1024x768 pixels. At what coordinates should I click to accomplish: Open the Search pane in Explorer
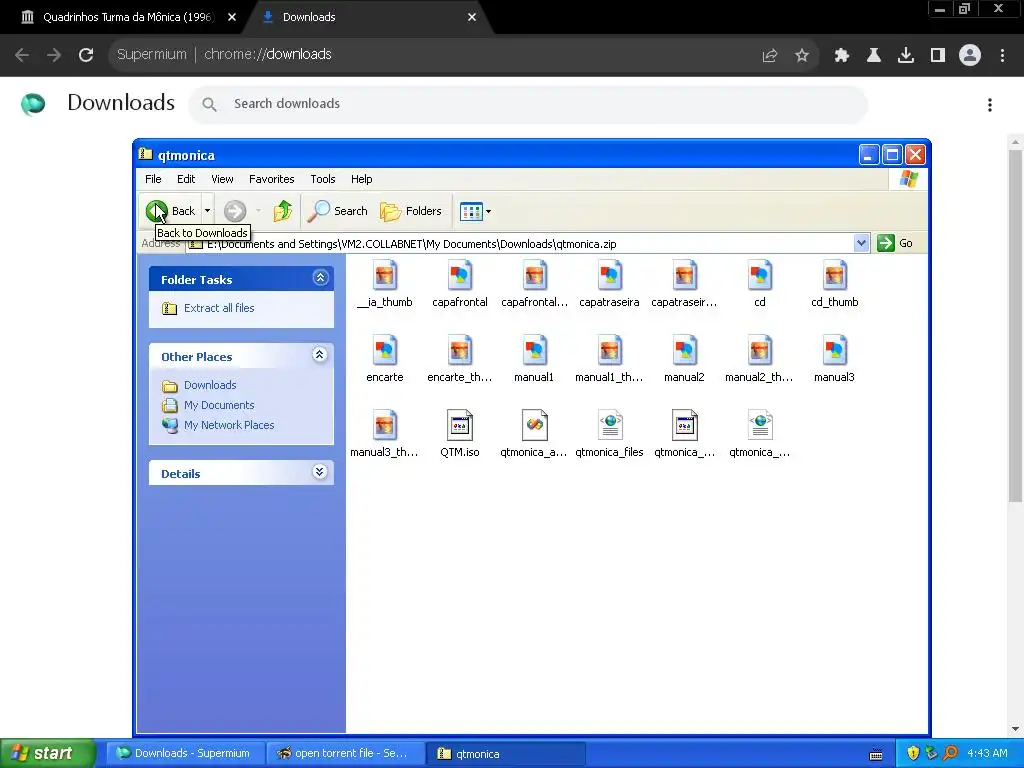(x=338, y=211)
